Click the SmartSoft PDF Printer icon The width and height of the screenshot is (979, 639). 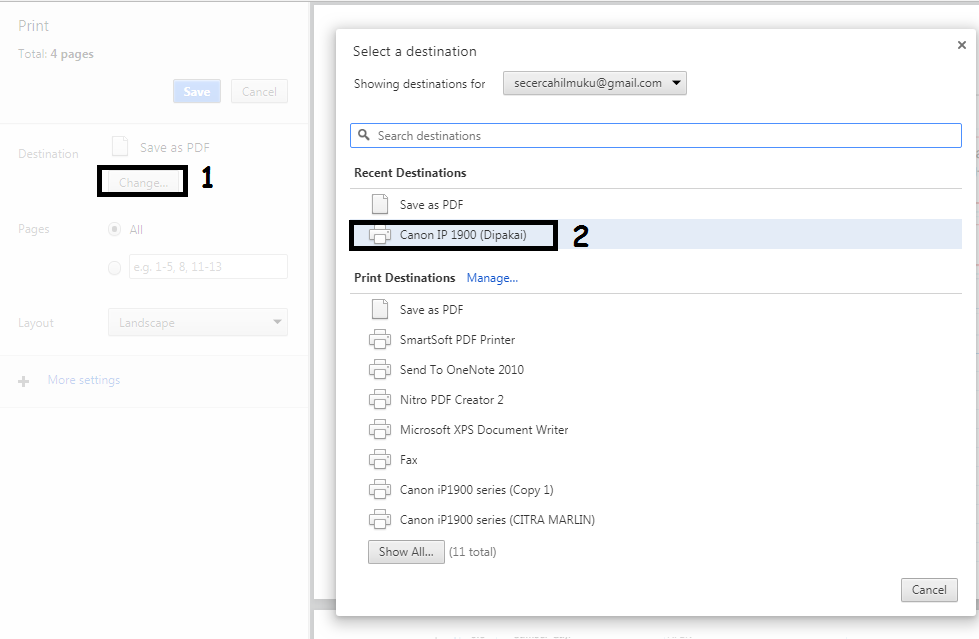coord(380,340)
